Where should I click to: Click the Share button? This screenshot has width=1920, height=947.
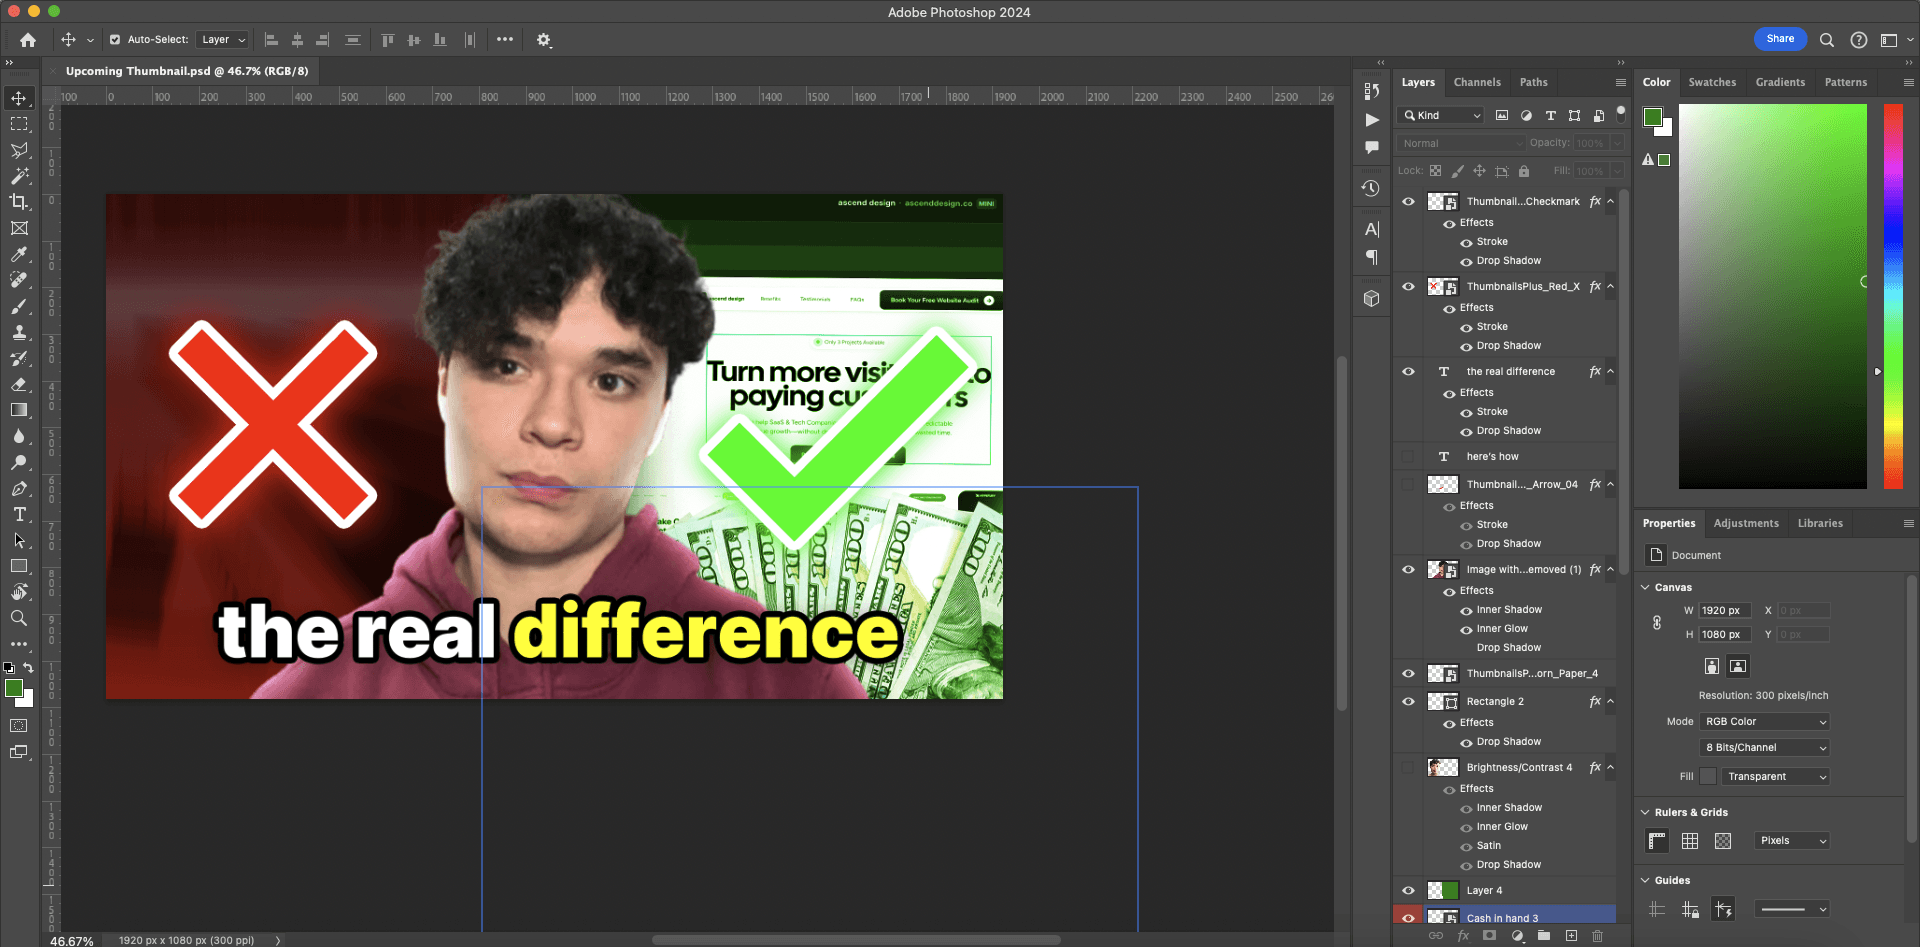(x=1780, y=39)
